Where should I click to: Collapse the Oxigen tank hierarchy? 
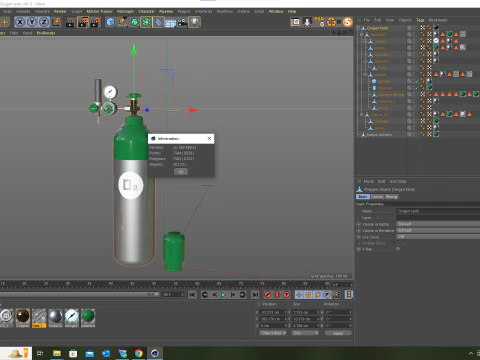[x=358, y=28]
